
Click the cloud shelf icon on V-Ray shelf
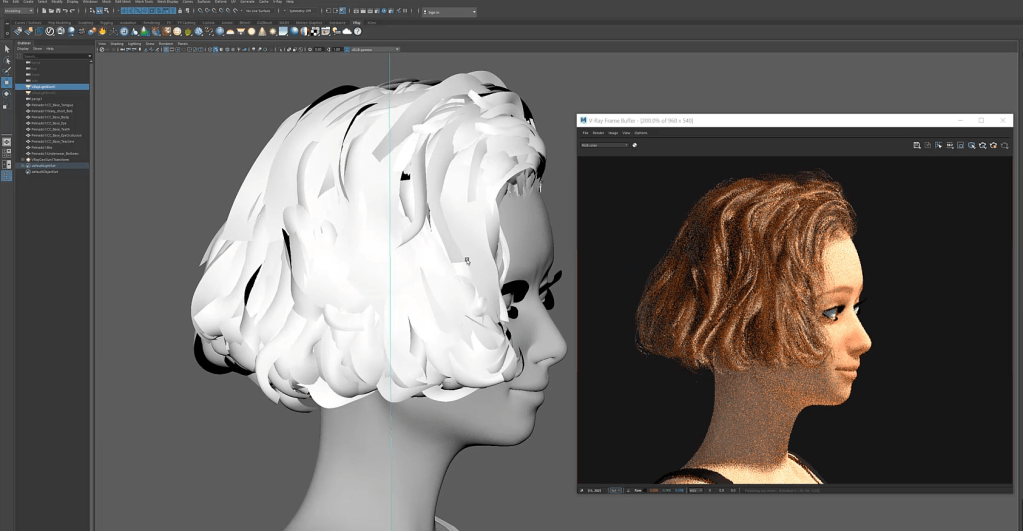pyautogui.click(x=347, y=31)
